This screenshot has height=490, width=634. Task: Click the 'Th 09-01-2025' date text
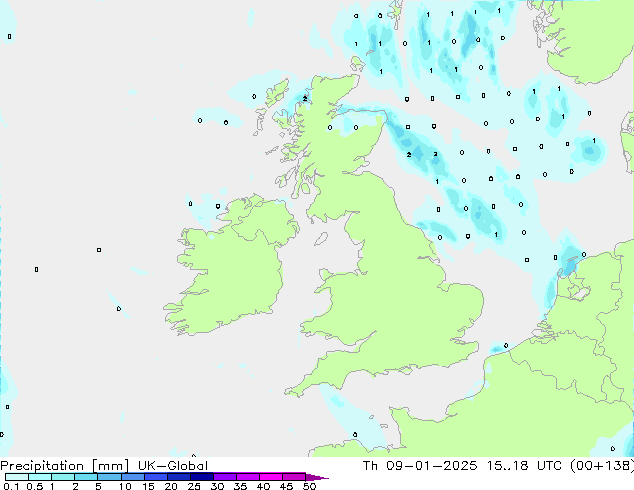(x=420, y=466)
